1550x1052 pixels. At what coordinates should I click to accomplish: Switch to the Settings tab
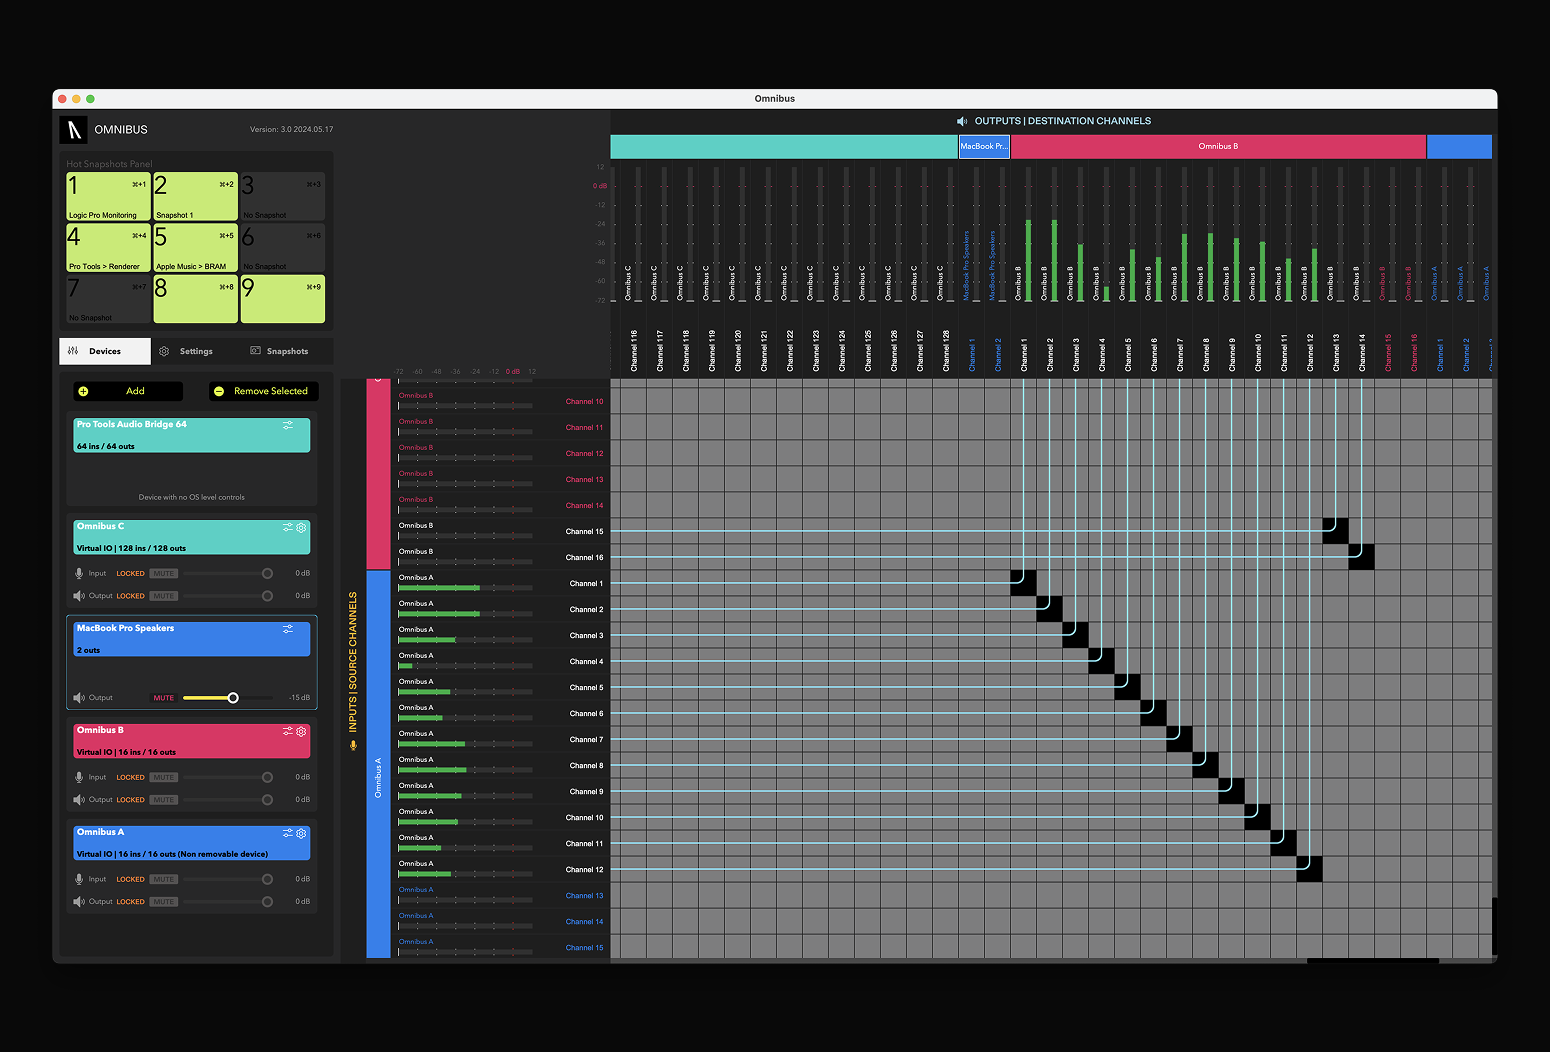click(186, 352)
